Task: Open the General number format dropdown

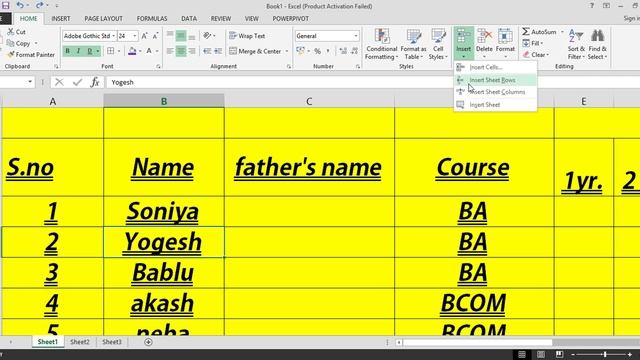Action: [x=356, y=36]
